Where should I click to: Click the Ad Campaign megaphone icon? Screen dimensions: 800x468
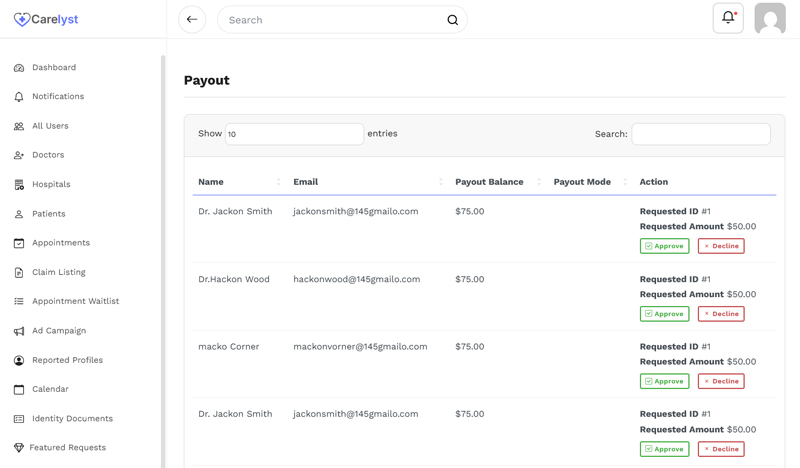click(19, 331)
